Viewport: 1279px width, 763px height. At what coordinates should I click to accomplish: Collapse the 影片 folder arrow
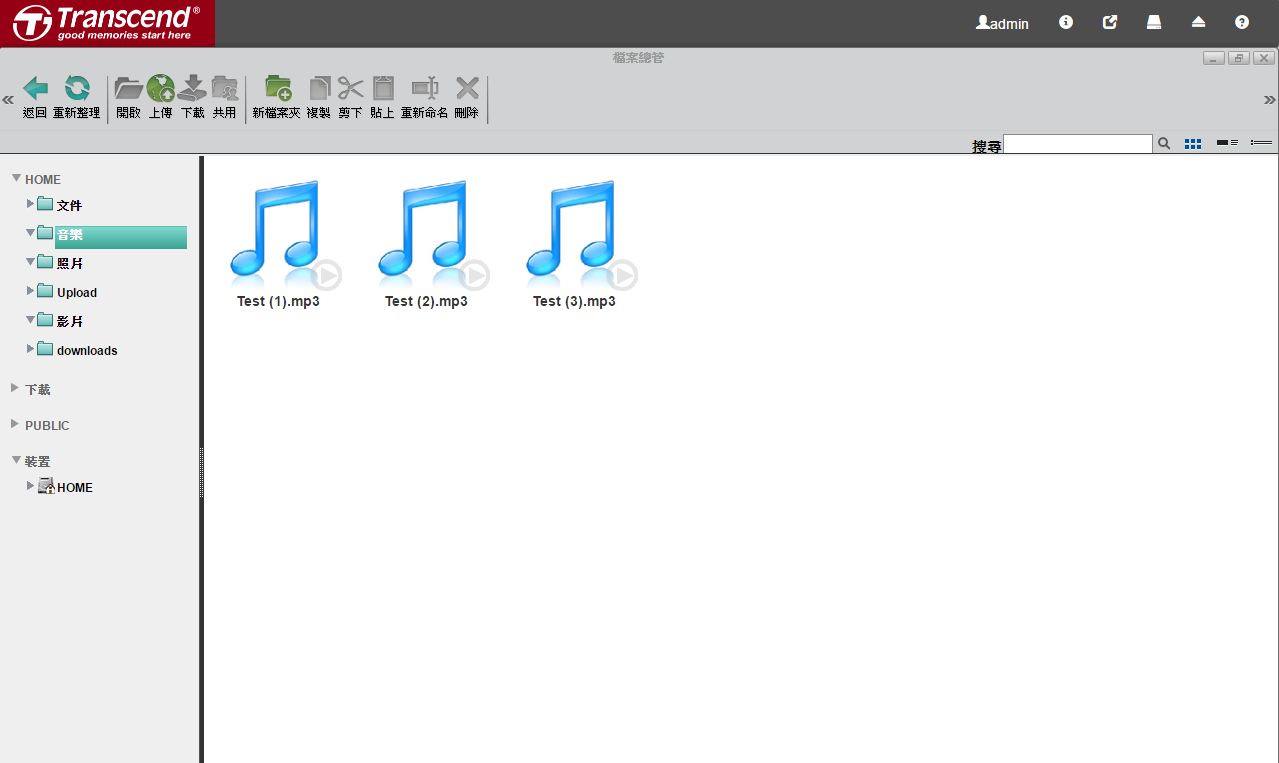pos(31,319)
